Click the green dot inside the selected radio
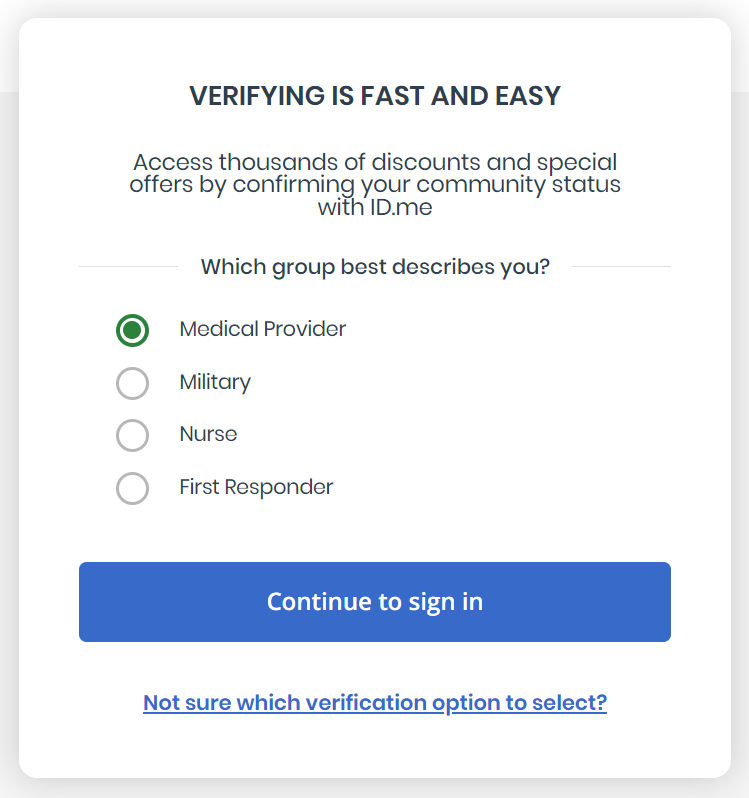Viewport: 749px width, 798px height. (133, 330)
